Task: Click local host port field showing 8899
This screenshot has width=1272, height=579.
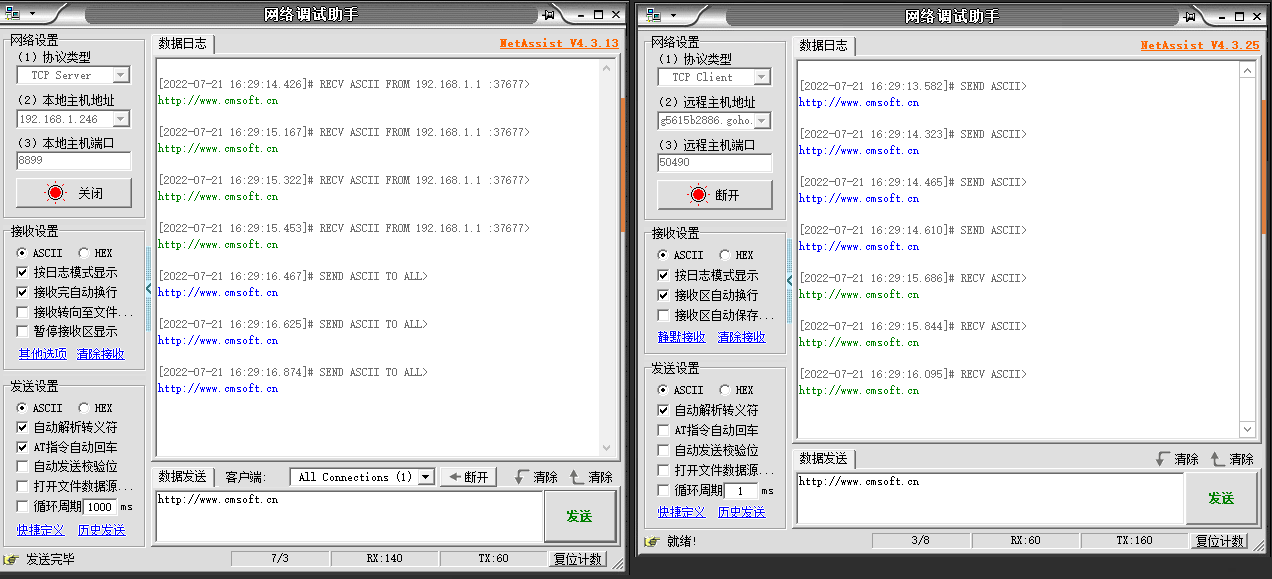Action: (74, 161)
